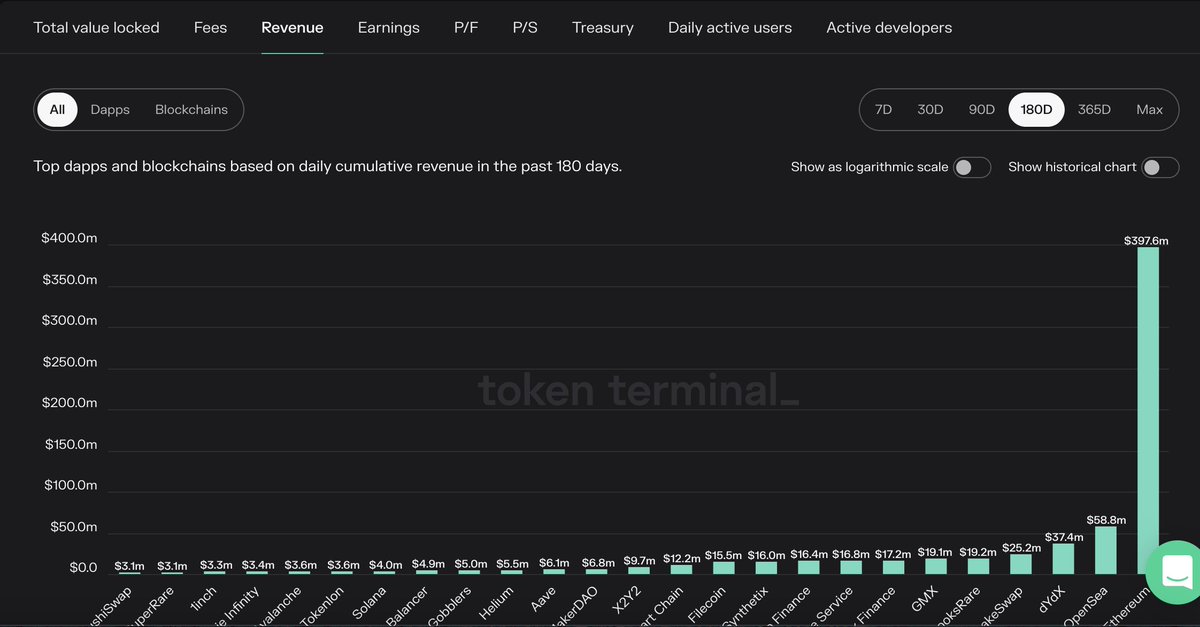The image size is (1200, 627).
Task: Switch the time range to 365D
Action: coord(1094,109)
